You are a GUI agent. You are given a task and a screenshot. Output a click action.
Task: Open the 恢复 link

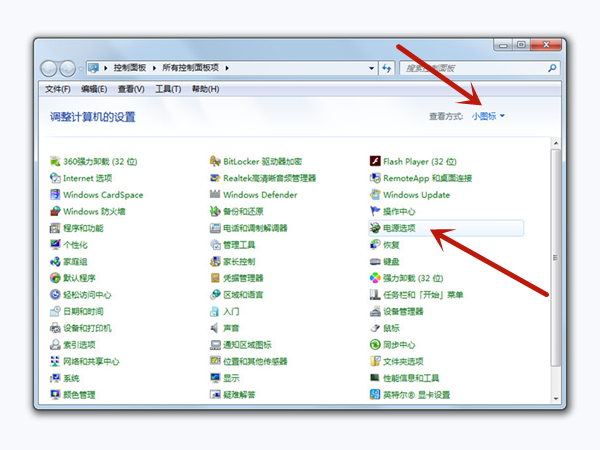[x=391, y=245]
